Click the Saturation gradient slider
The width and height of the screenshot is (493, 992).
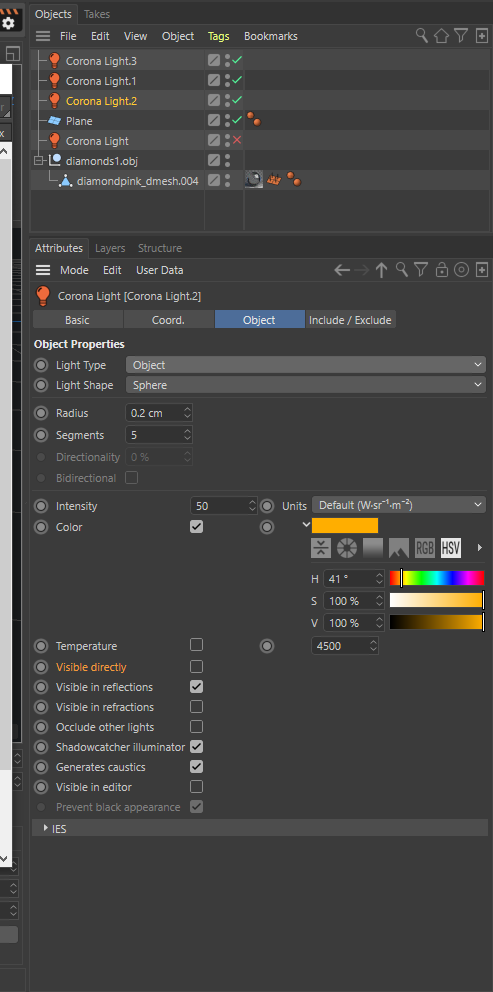pos(437,600)
